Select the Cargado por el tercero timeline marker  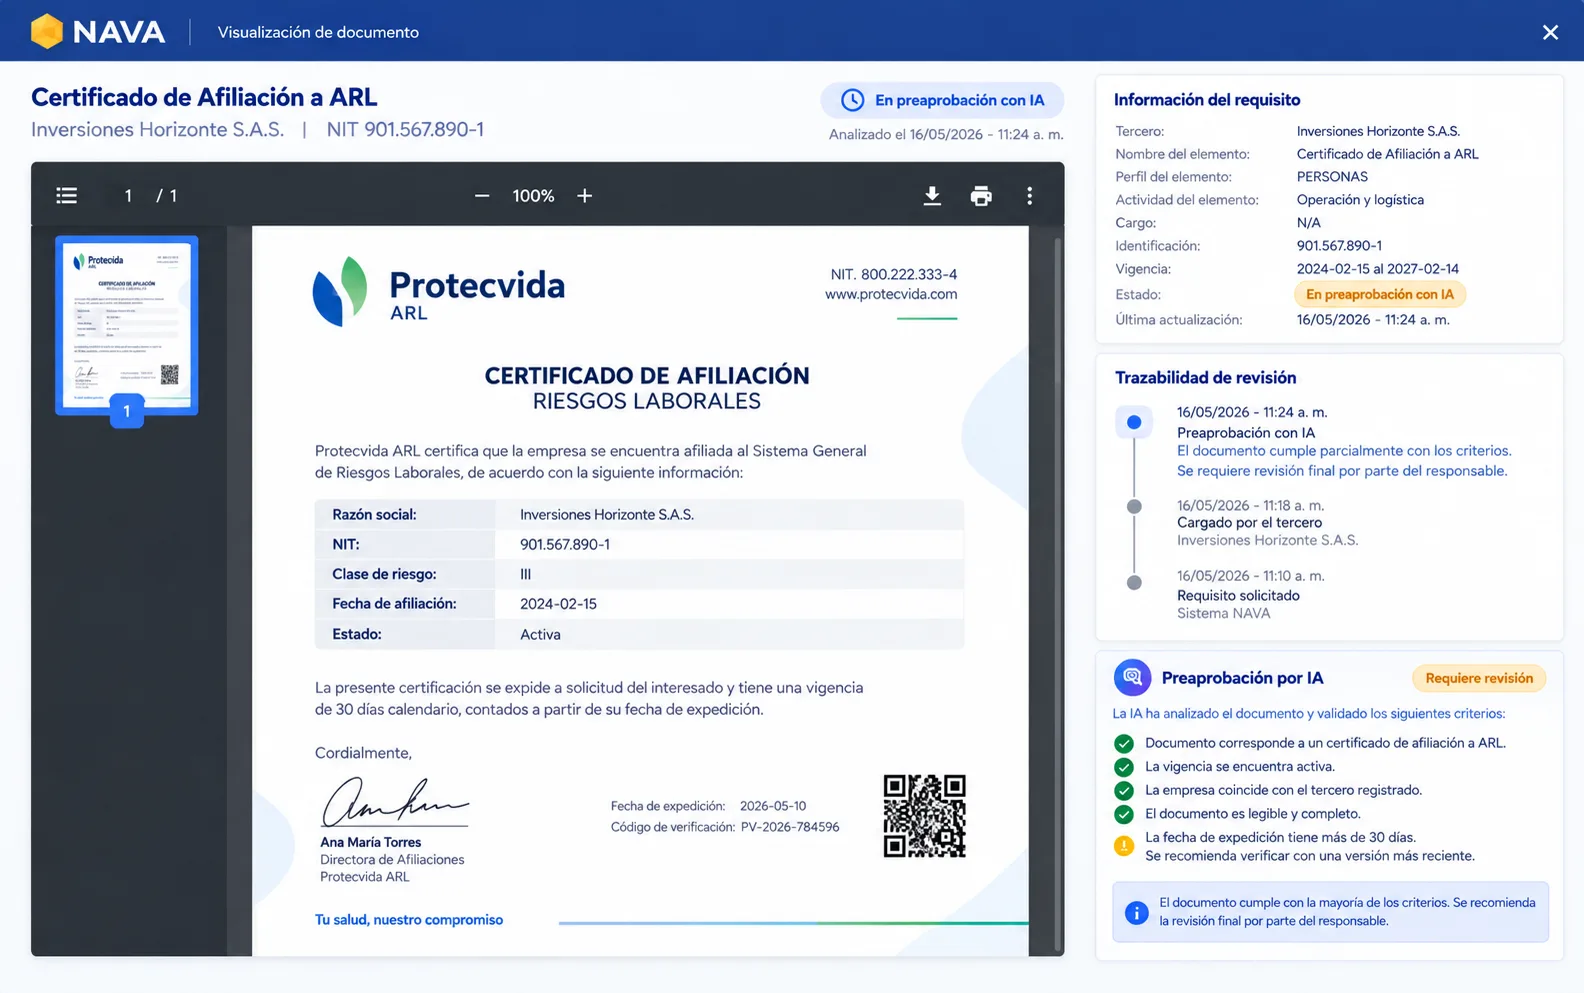click(x=1134, y=506)
